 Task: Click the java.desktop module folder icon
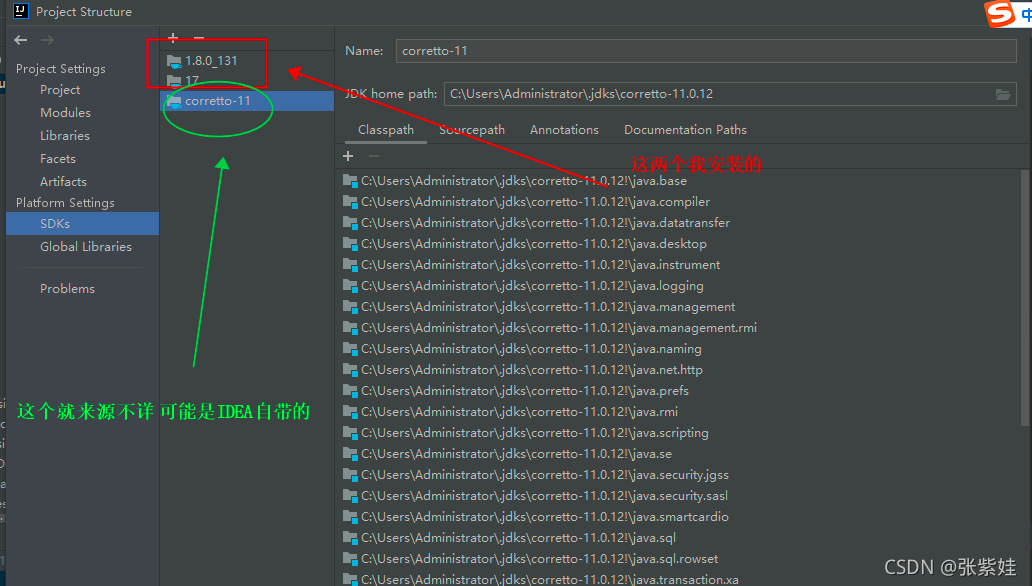350,244
